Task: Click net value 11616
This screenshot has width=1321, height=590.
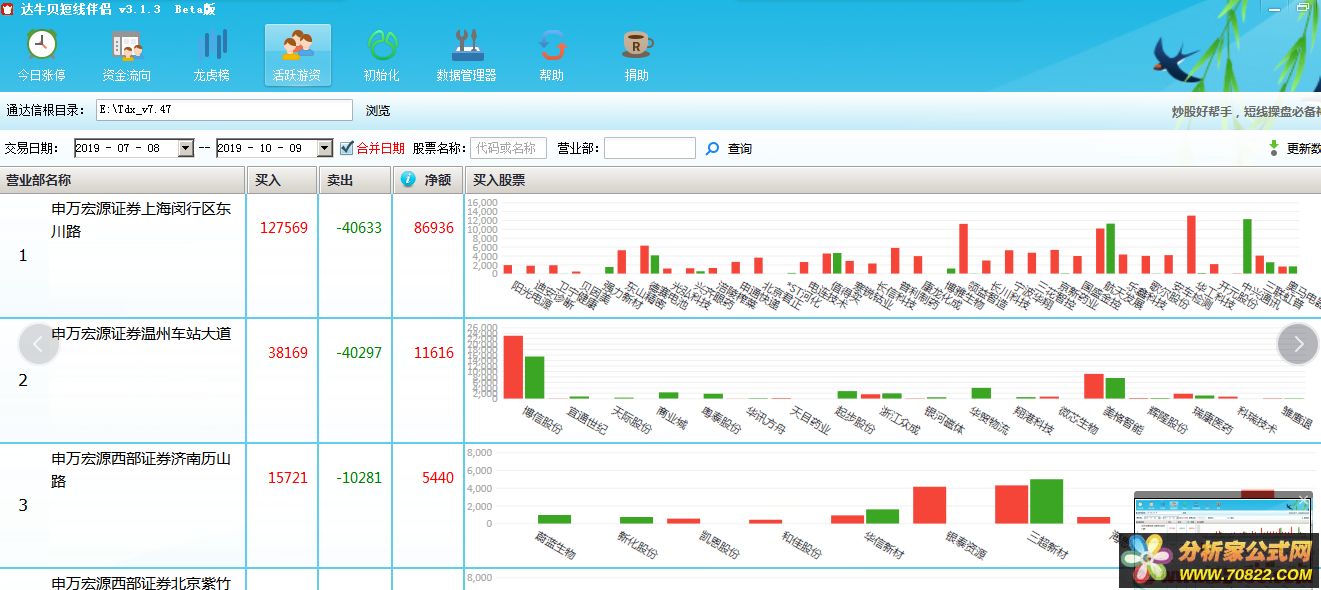Action: [x=434, y=353]
